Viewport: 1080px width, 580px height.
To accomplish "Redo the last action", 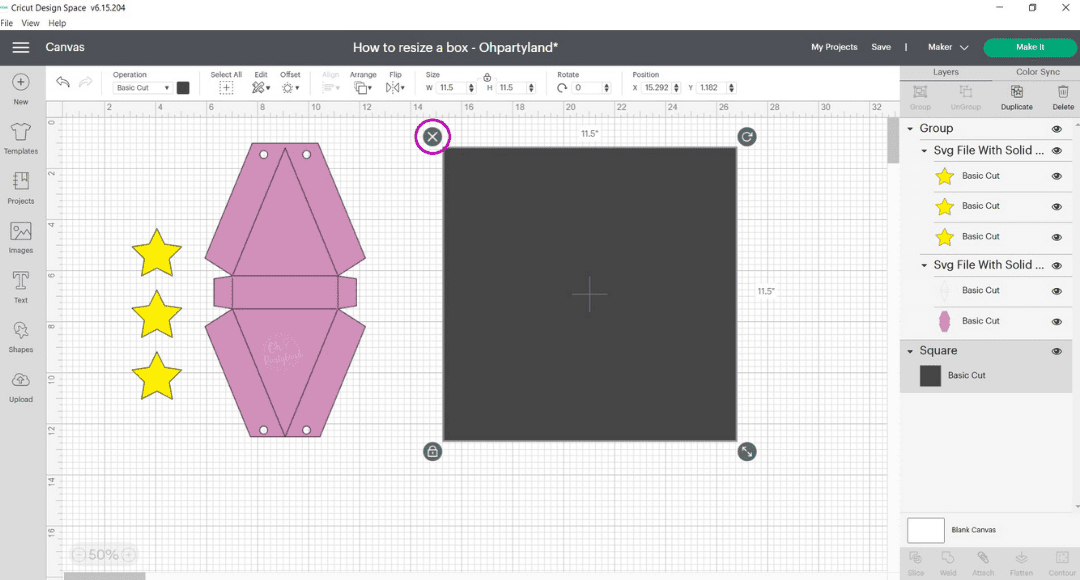I will (x=85, y=83).
